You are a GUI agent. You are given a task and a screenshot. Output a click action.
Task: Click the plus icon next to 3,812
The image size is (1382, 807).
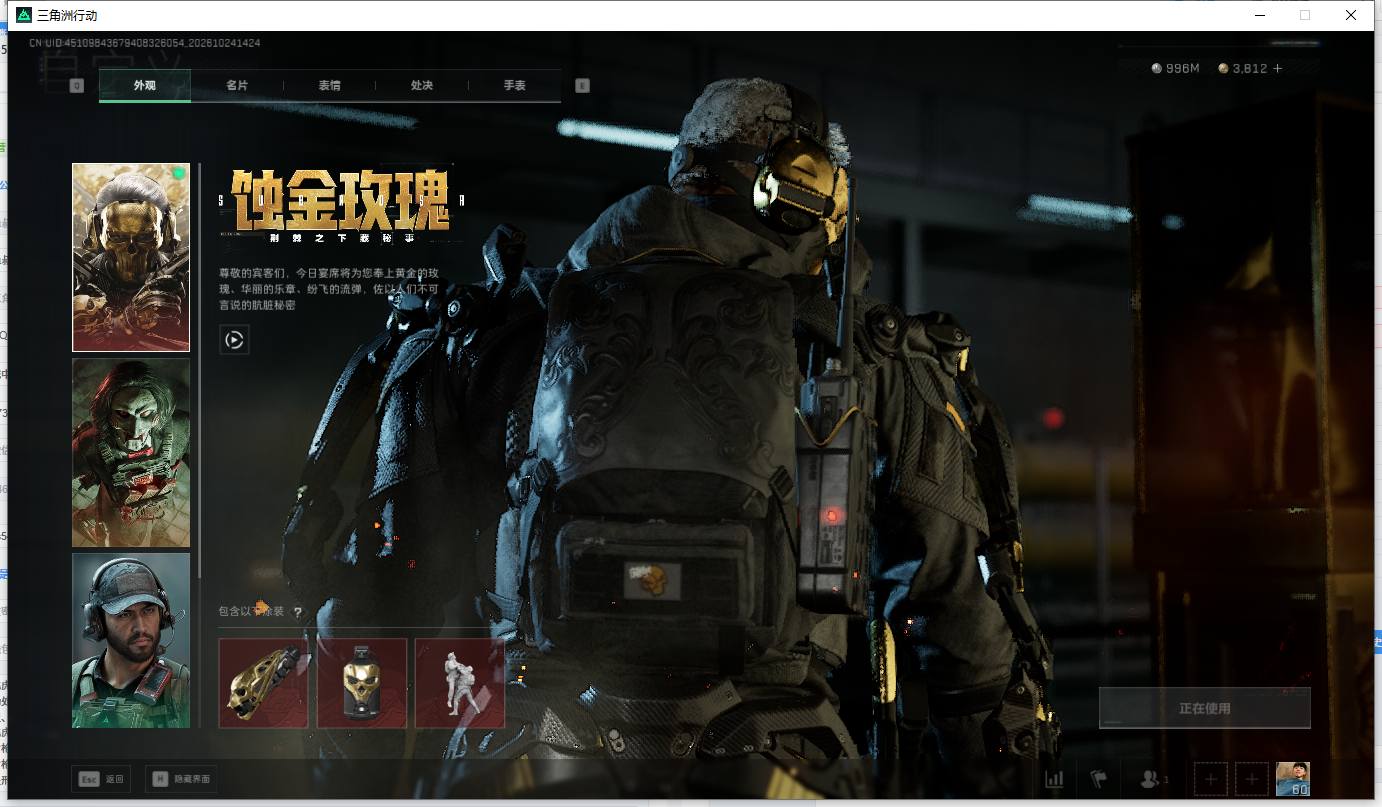coord(1277,68)
